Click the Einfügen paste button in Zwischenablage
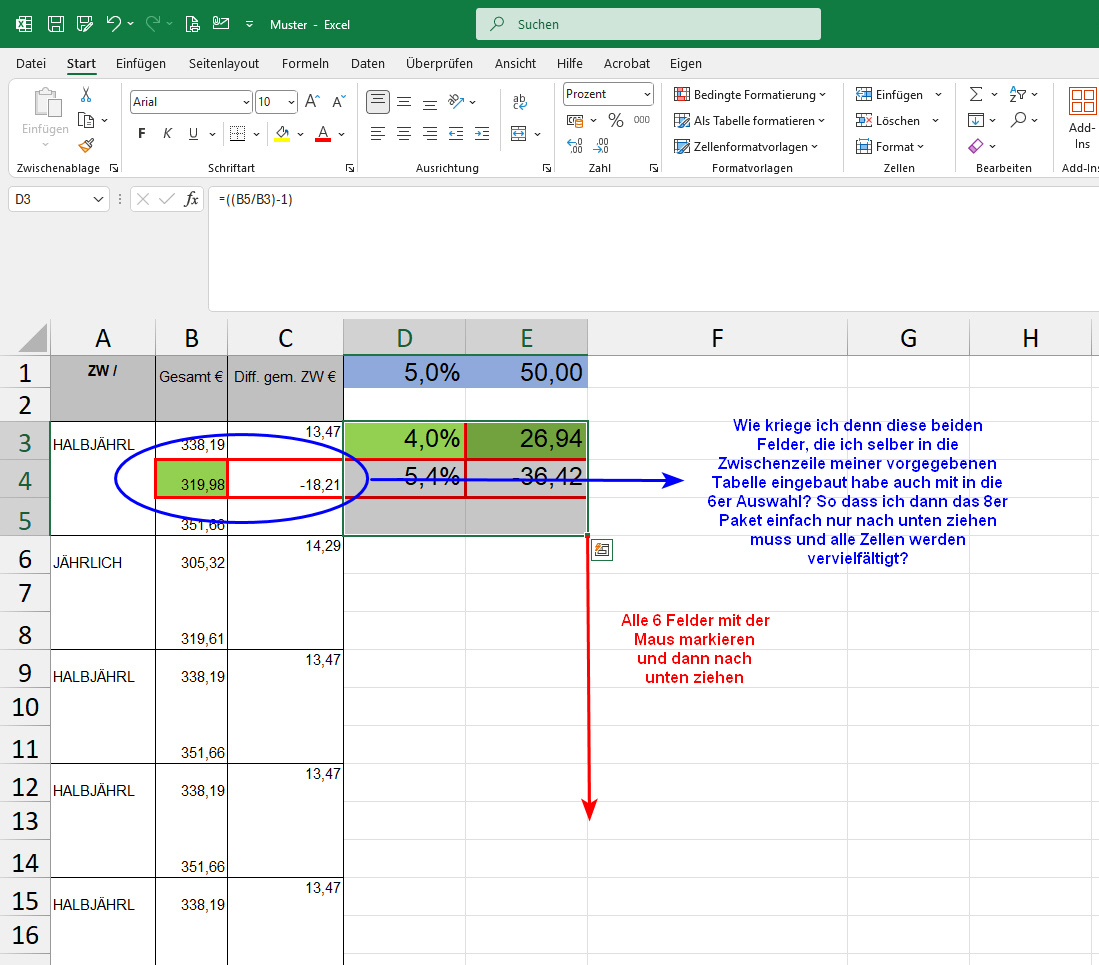The height and width of the screenshot is (965, 1099). pos(46,118)
